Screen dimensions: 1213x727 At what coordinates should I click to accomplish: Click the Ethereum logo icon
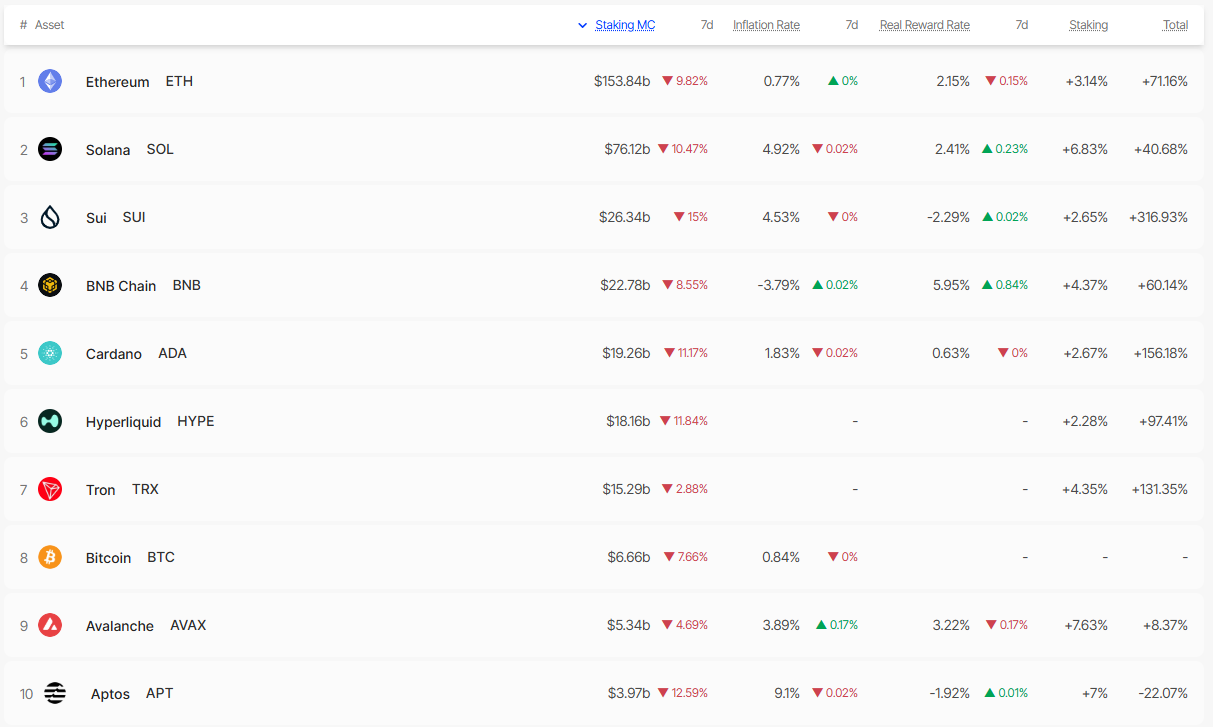point(50,81)
